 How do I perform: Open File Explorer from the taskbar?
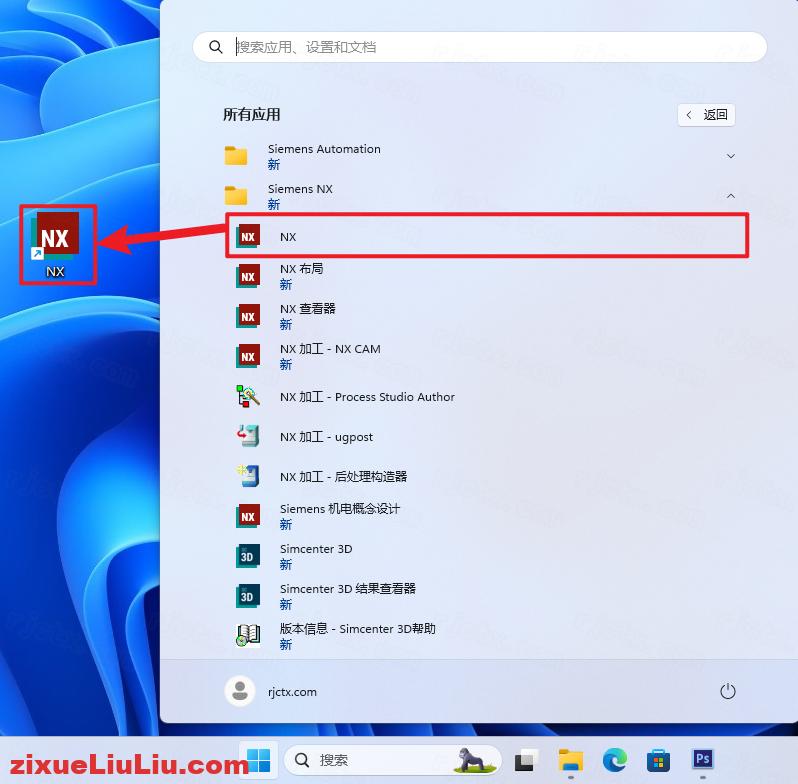[x=571, y=760]
